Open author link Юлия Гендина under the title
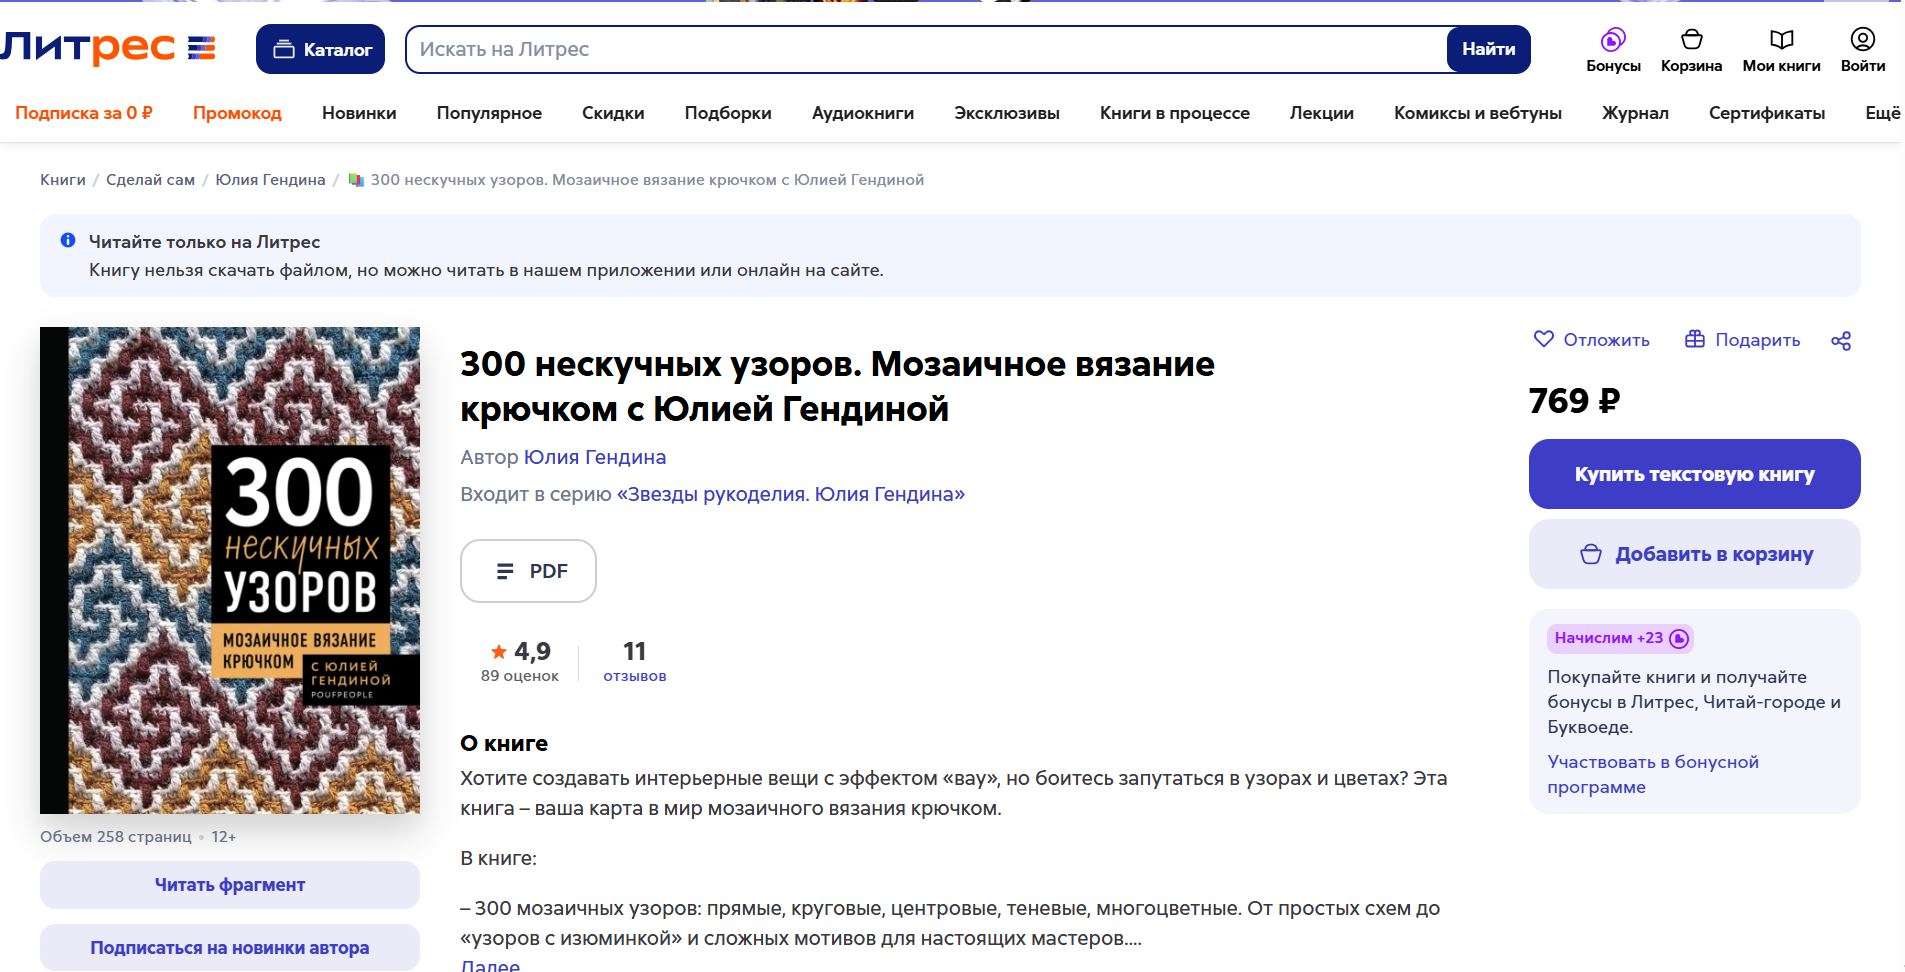The height and width of the screenshot is (972, 1905). tap(594, 457)
